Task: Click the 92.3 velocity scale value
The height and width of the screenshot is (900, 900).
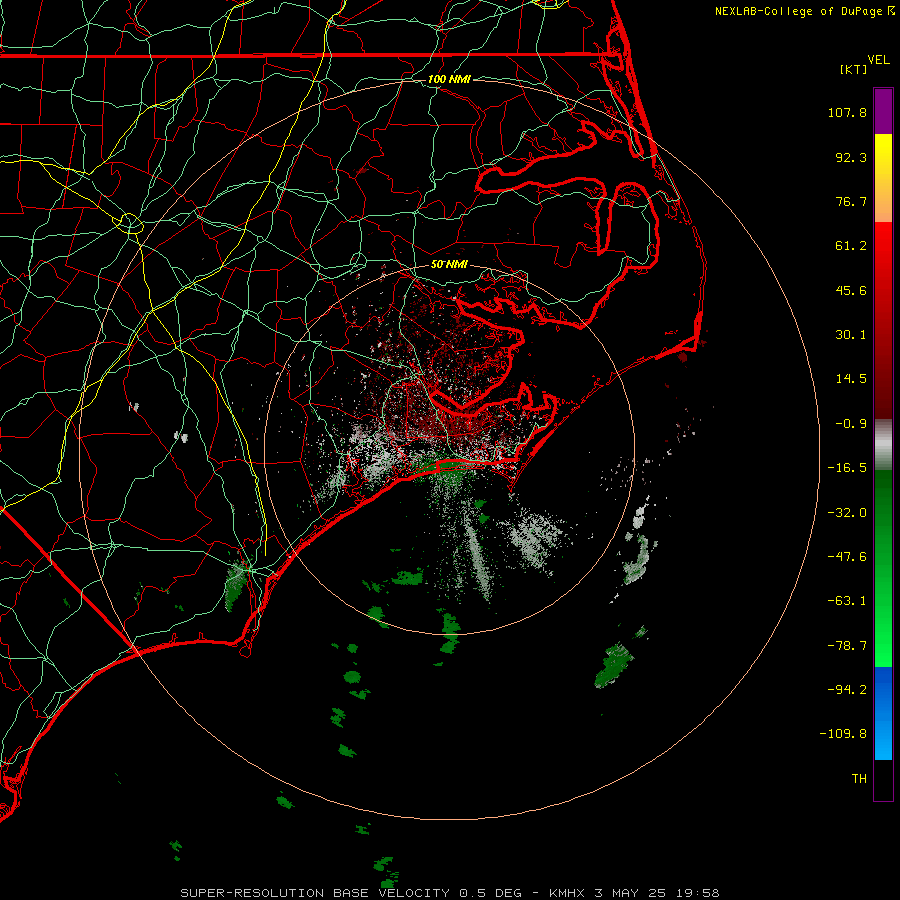Action: tap(851, 157)
